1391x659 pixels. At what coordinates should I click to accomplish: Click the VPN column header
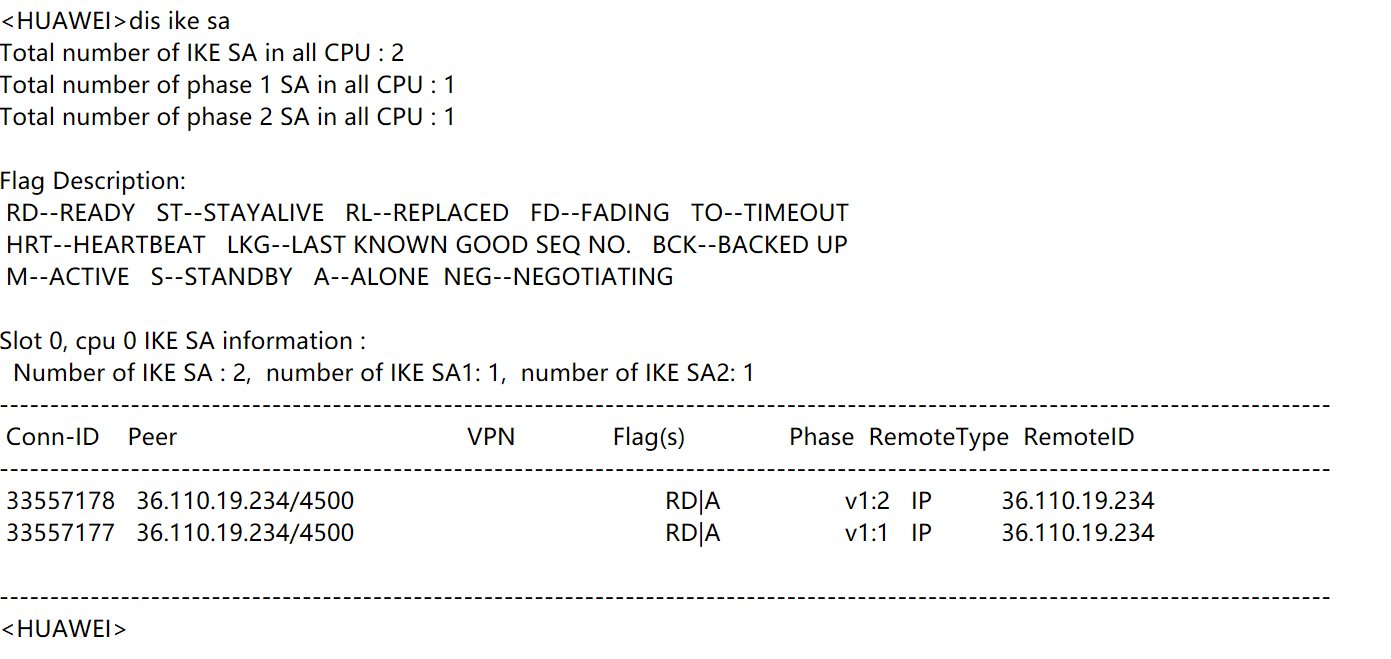click(491, 437)
